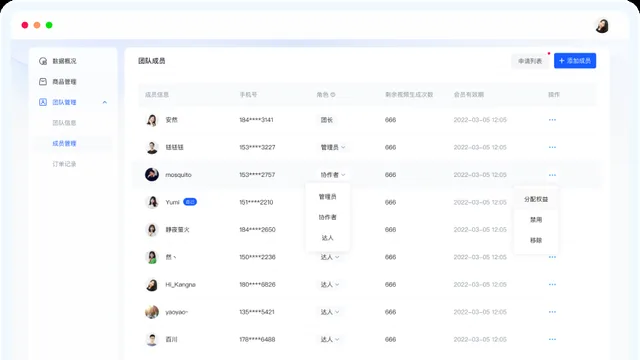The width and height of the screenshot is (640, 360).
Task: Click the blue 添加成员 button
Action: [x=575, y=61]
